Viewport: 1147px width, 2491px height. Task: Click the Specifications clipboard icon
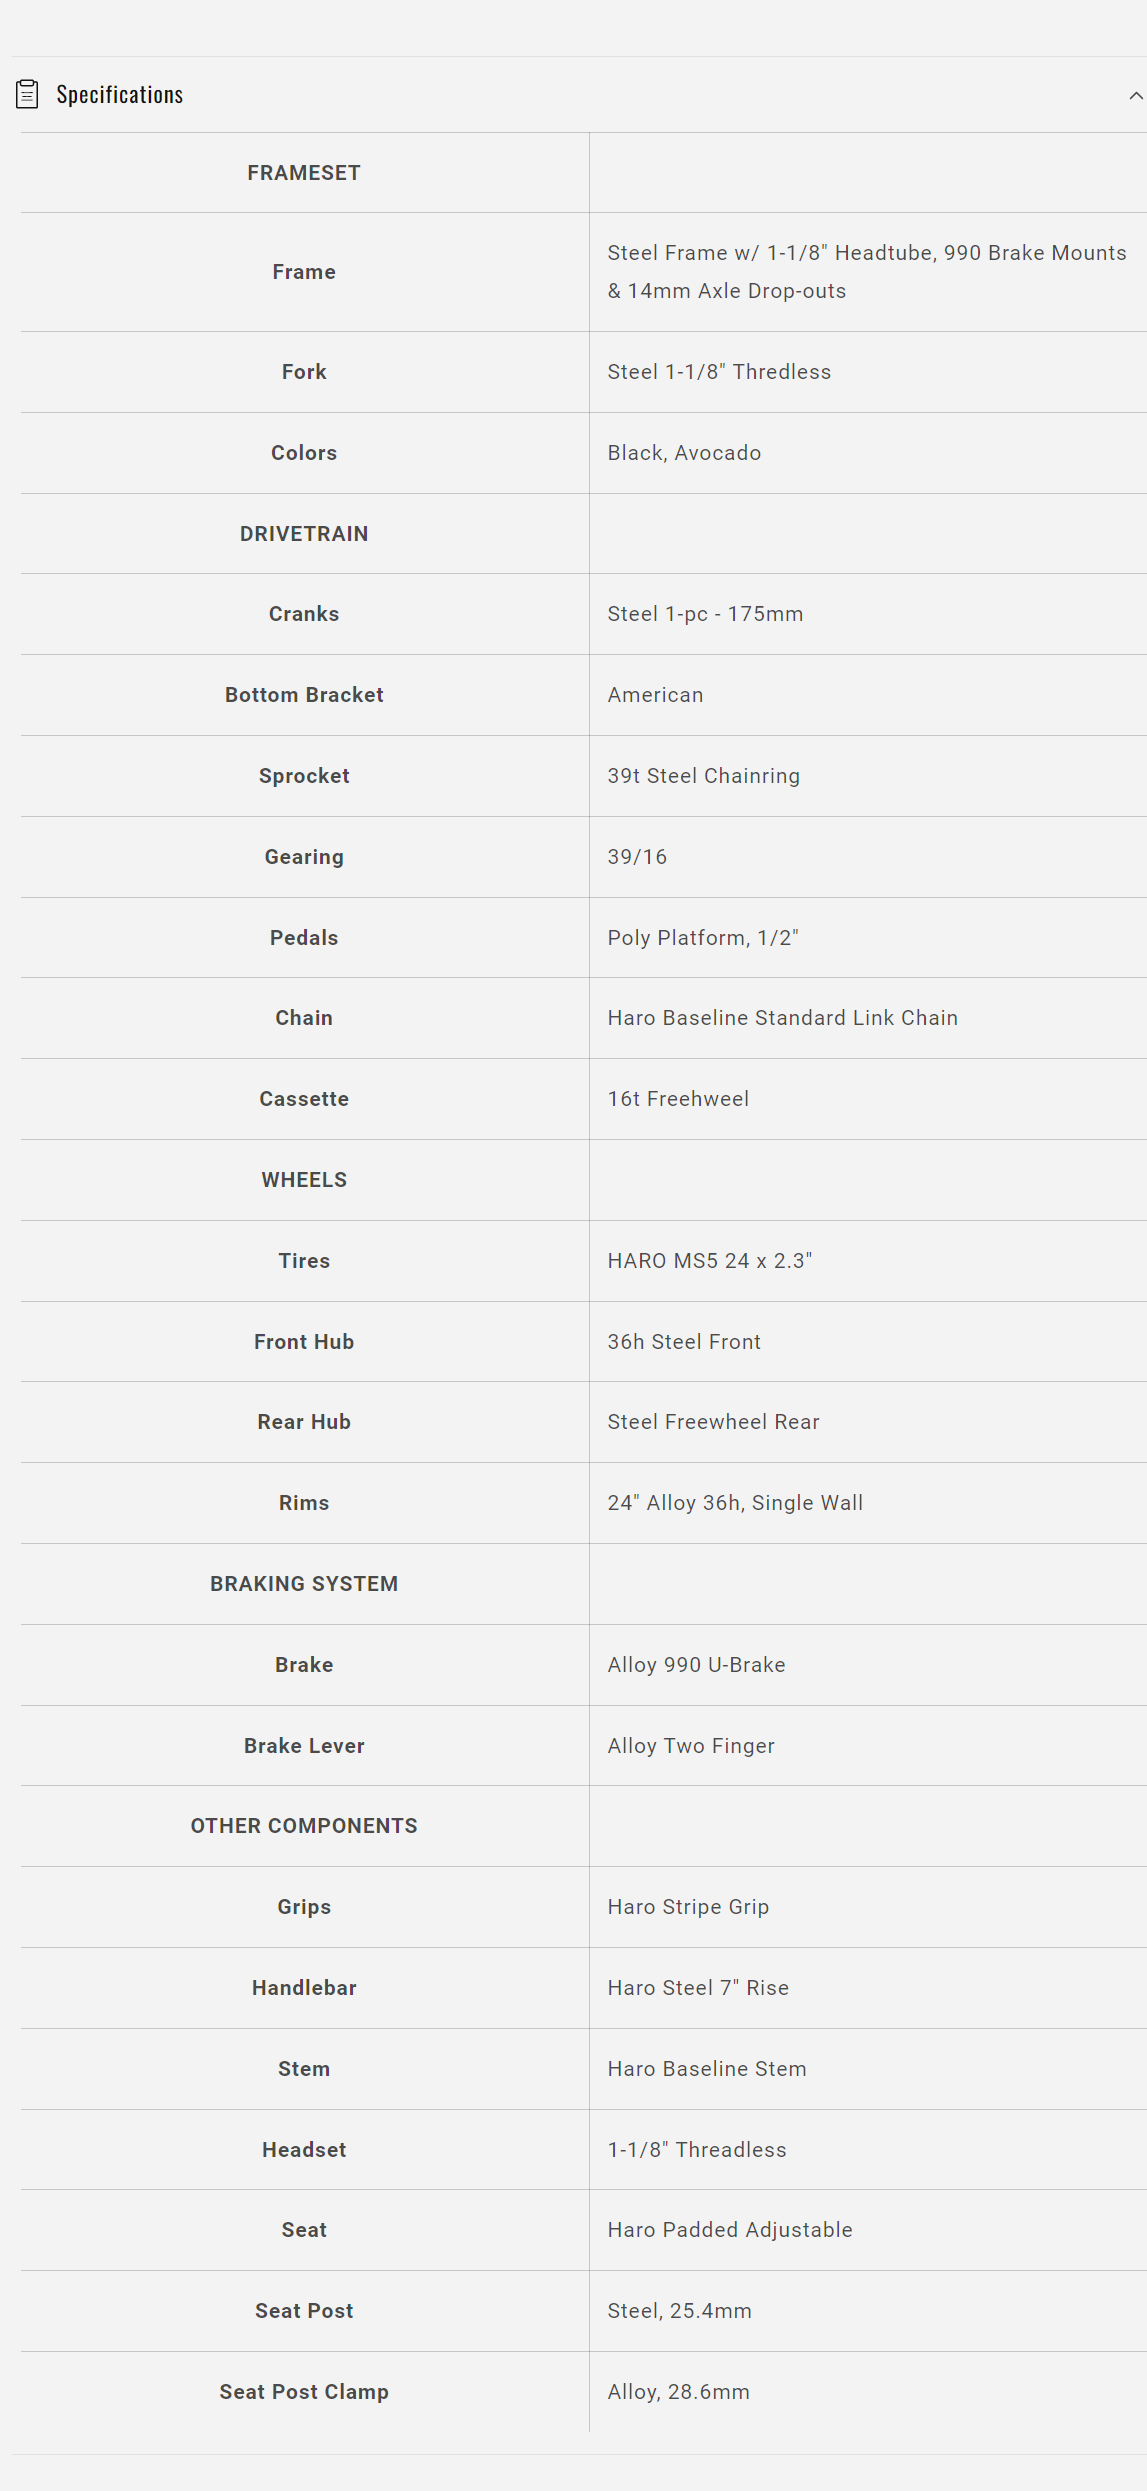pos(27,94)
